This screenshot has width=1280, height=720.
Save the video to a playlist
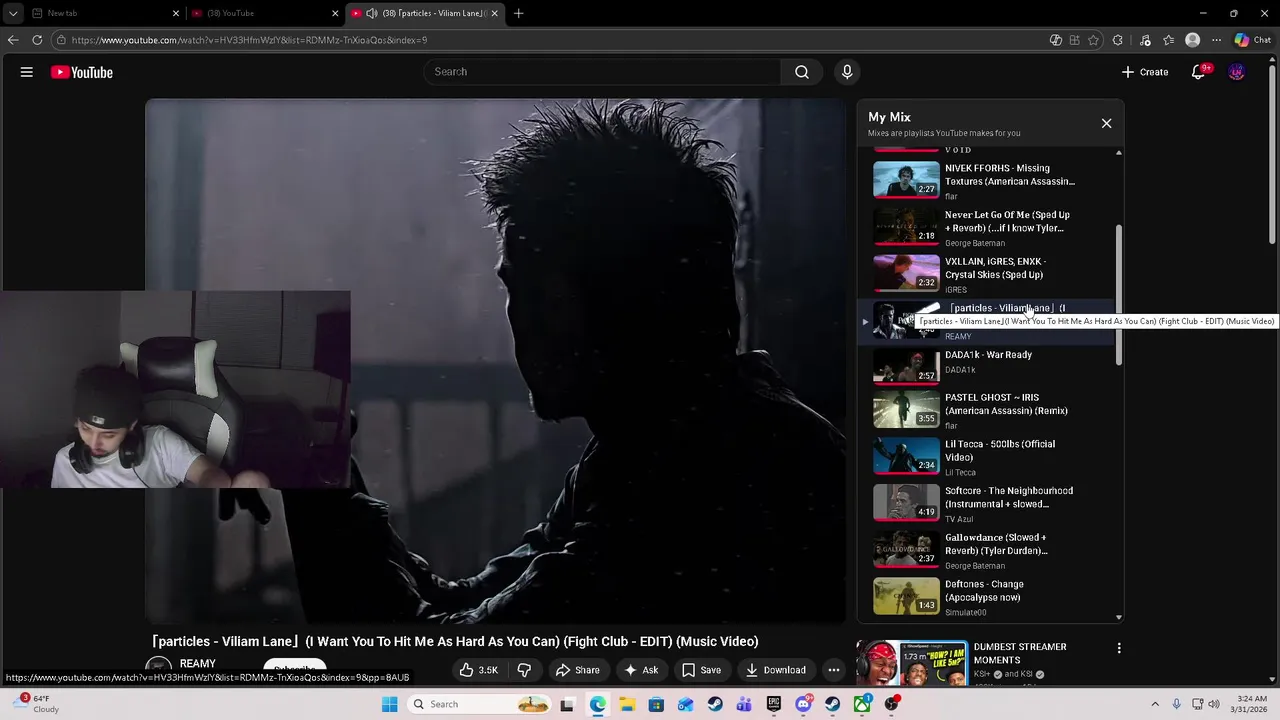click(x=700, y=670)
